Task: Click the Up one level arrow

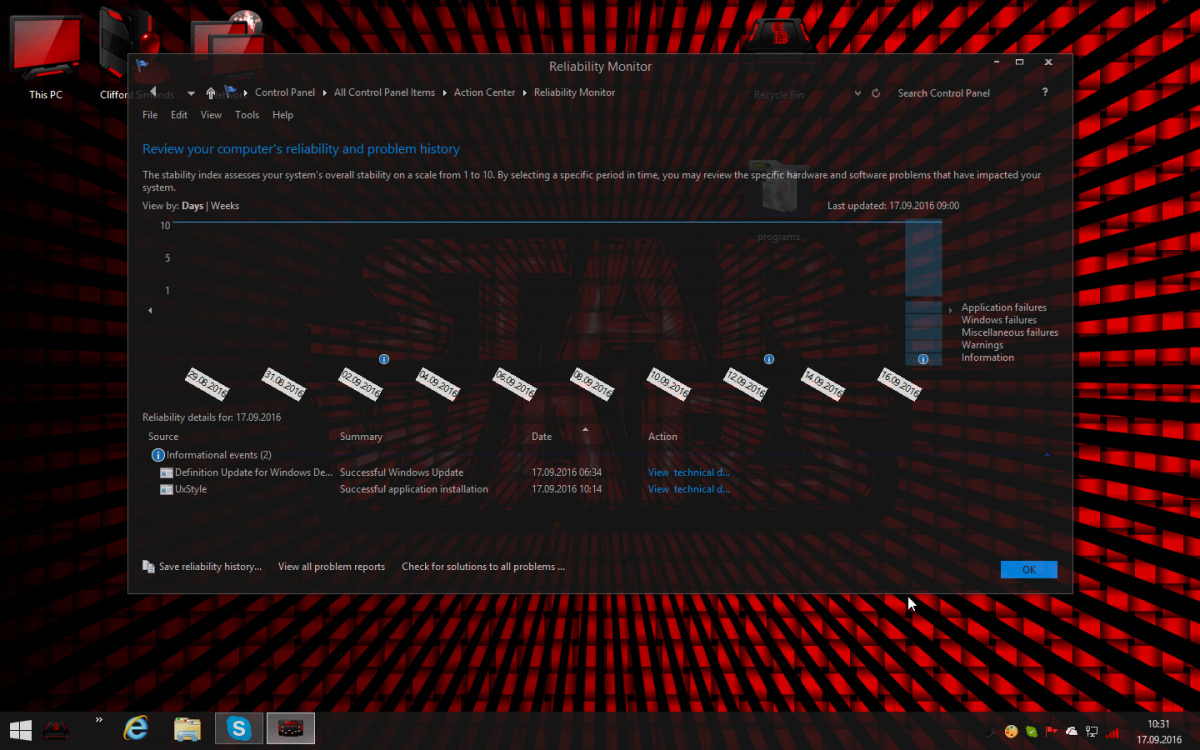Action: click(x=210, y=93)
